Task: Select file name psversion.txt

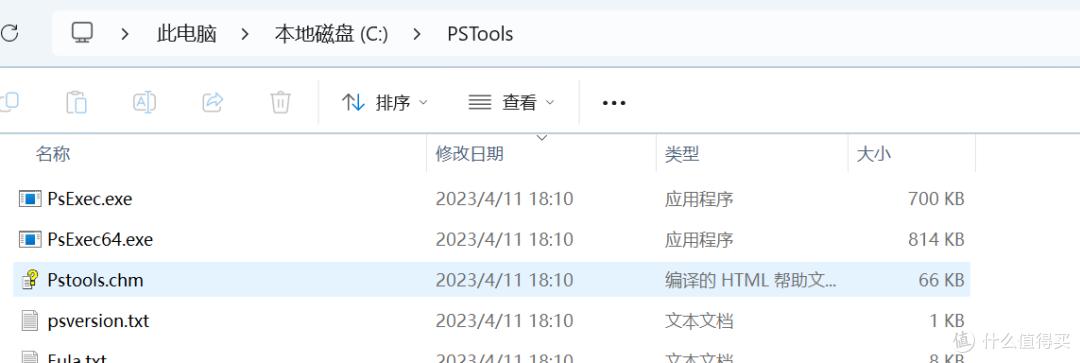Action: point(98,320)
